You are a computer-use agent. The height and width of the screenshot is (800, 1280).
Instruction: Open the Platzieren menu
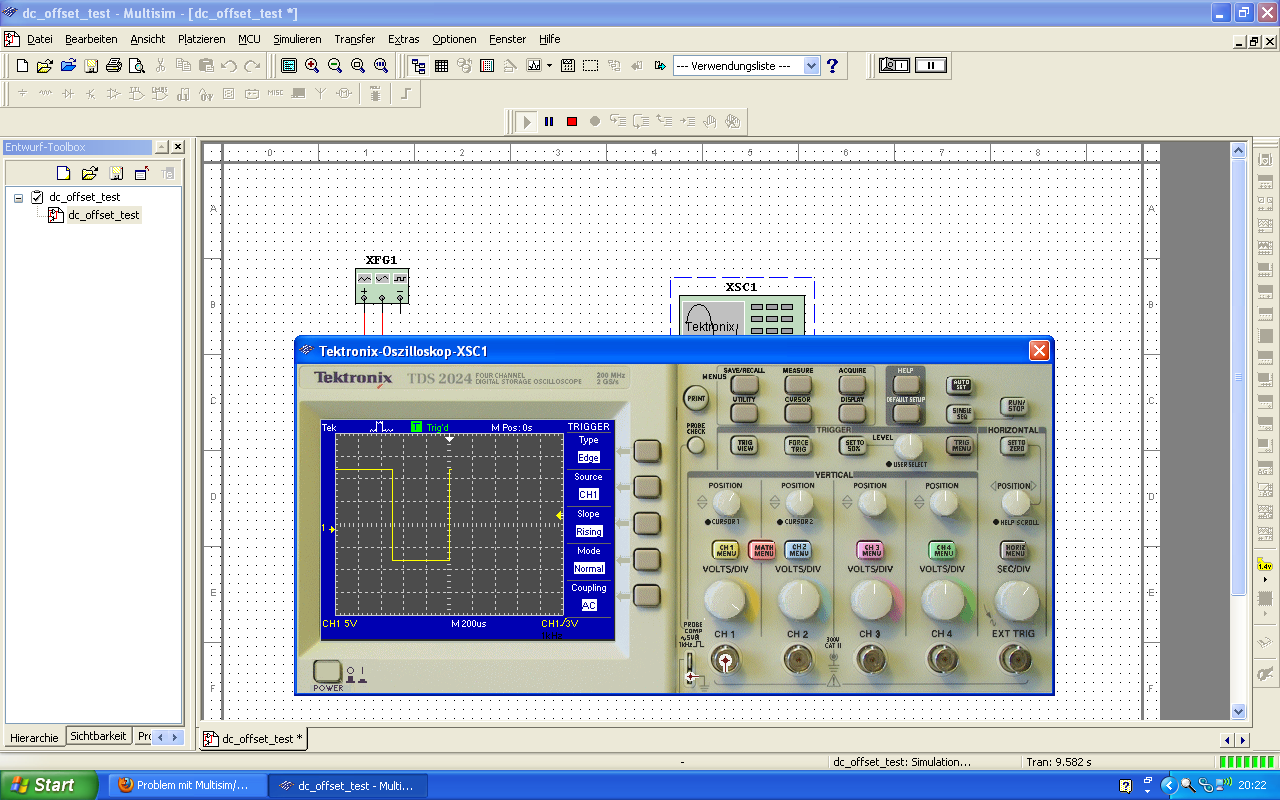tap(201, 39)
